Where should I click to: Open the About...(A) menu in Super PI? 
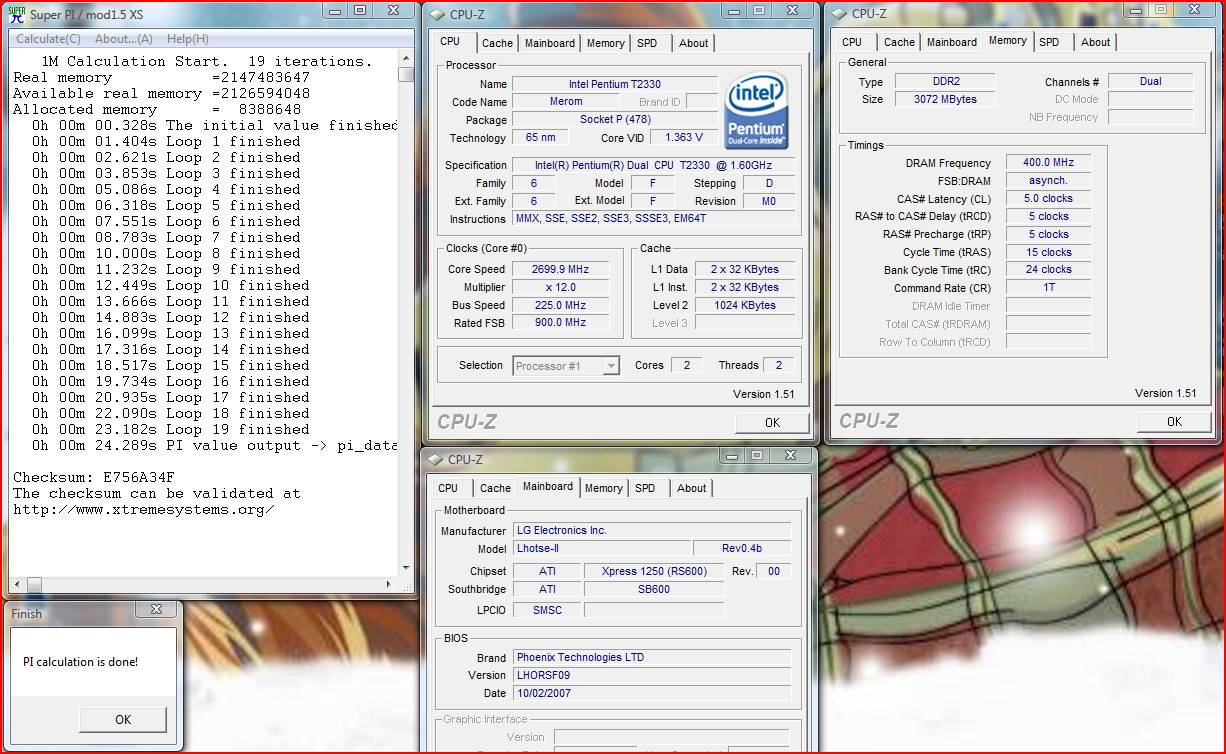coord(124,39)
